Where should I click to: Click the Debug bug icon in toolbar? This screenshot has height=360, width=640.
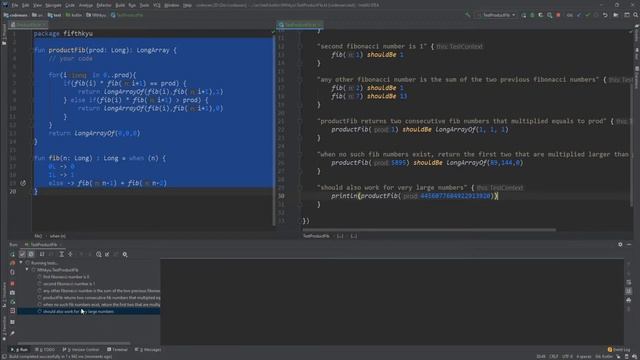532,15
